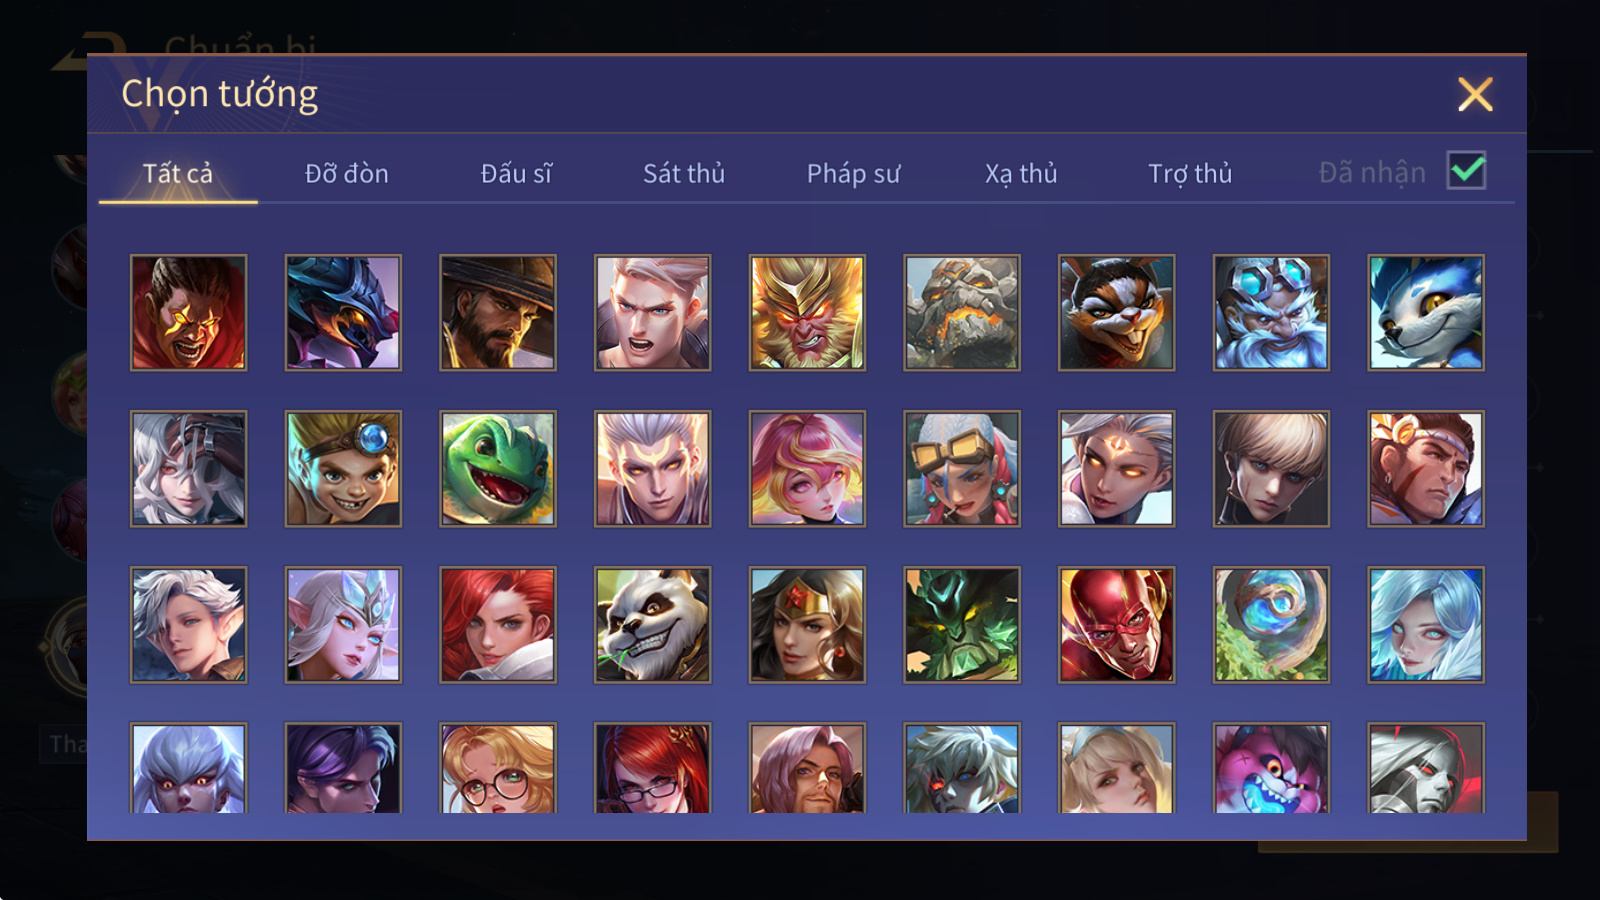Open the Sát thủ tab
The width and height of the screenshot is (1600, 900).
pos(684,173)
